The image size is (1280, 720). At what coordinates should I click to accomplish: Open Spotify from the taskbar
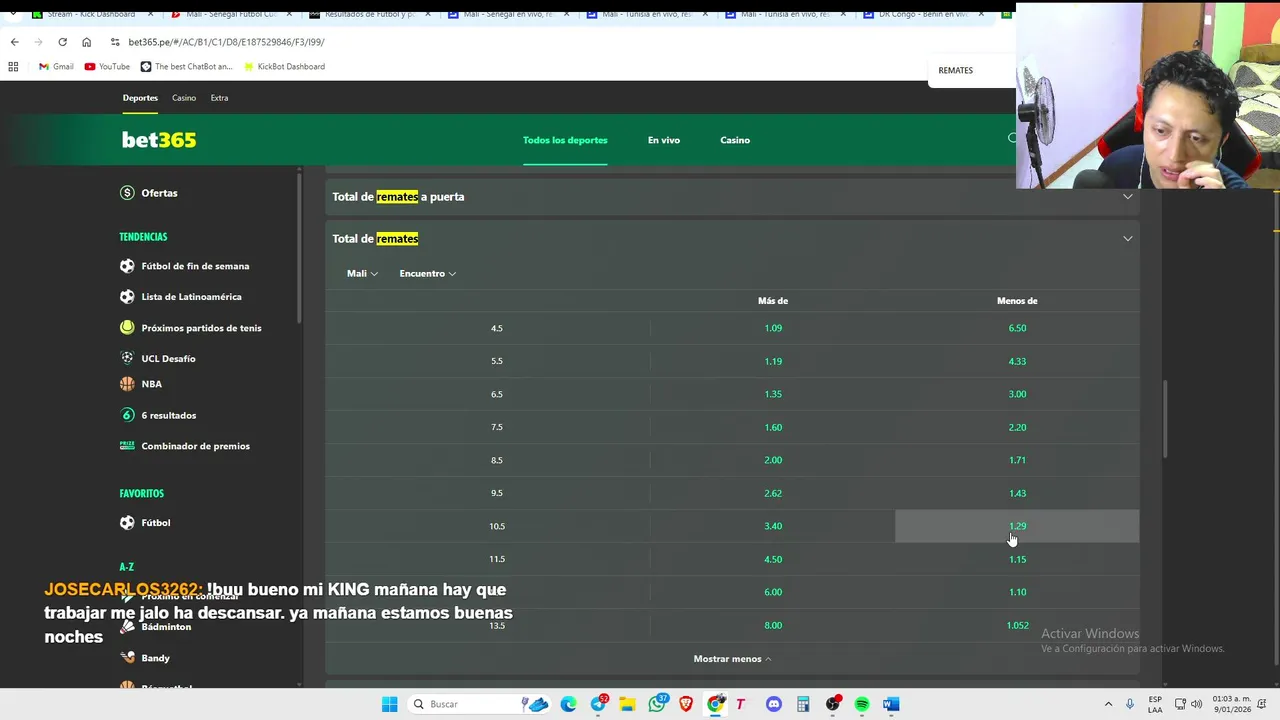(x=862, y=704)
